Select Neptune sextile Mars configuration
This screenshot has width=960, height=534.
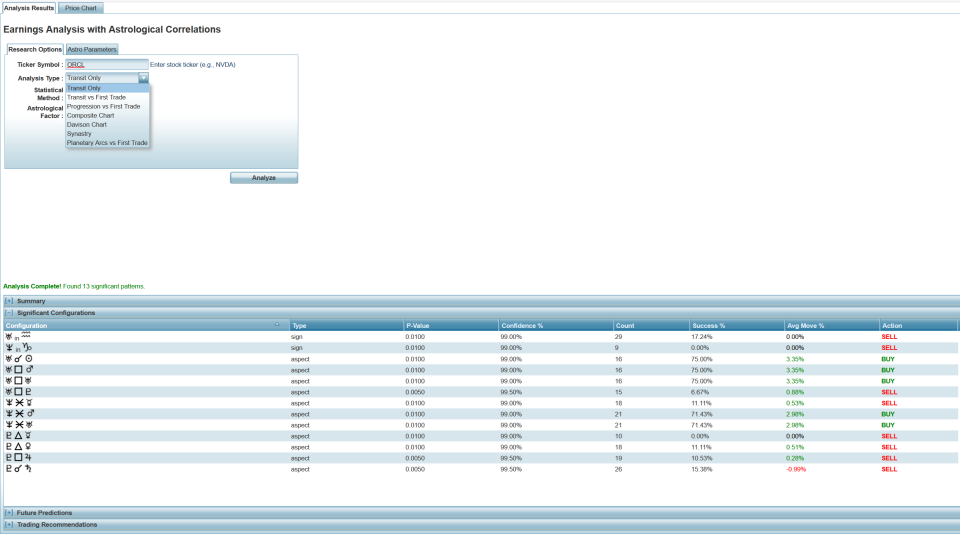point(480,414)
